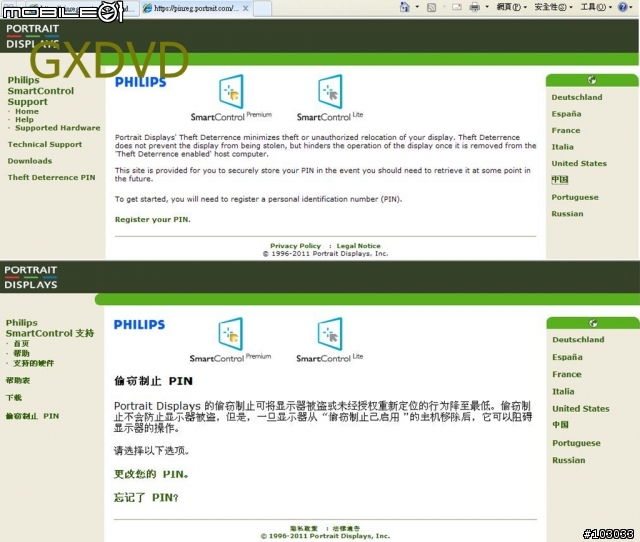Choose France in English page country list

click(x=566, y=131)
